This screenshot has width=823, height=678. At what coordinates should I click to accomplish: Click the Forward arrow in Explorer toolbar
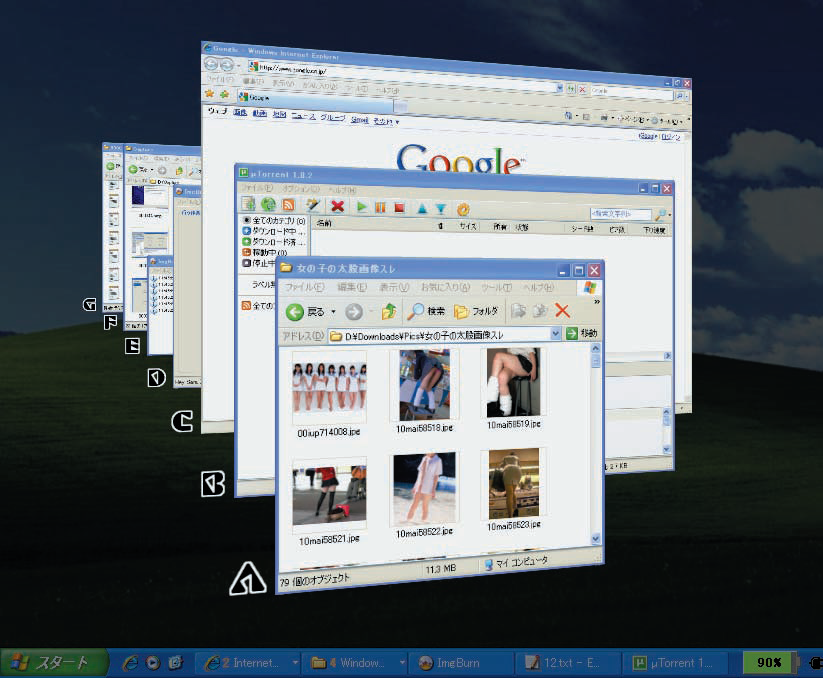[354, 312]
